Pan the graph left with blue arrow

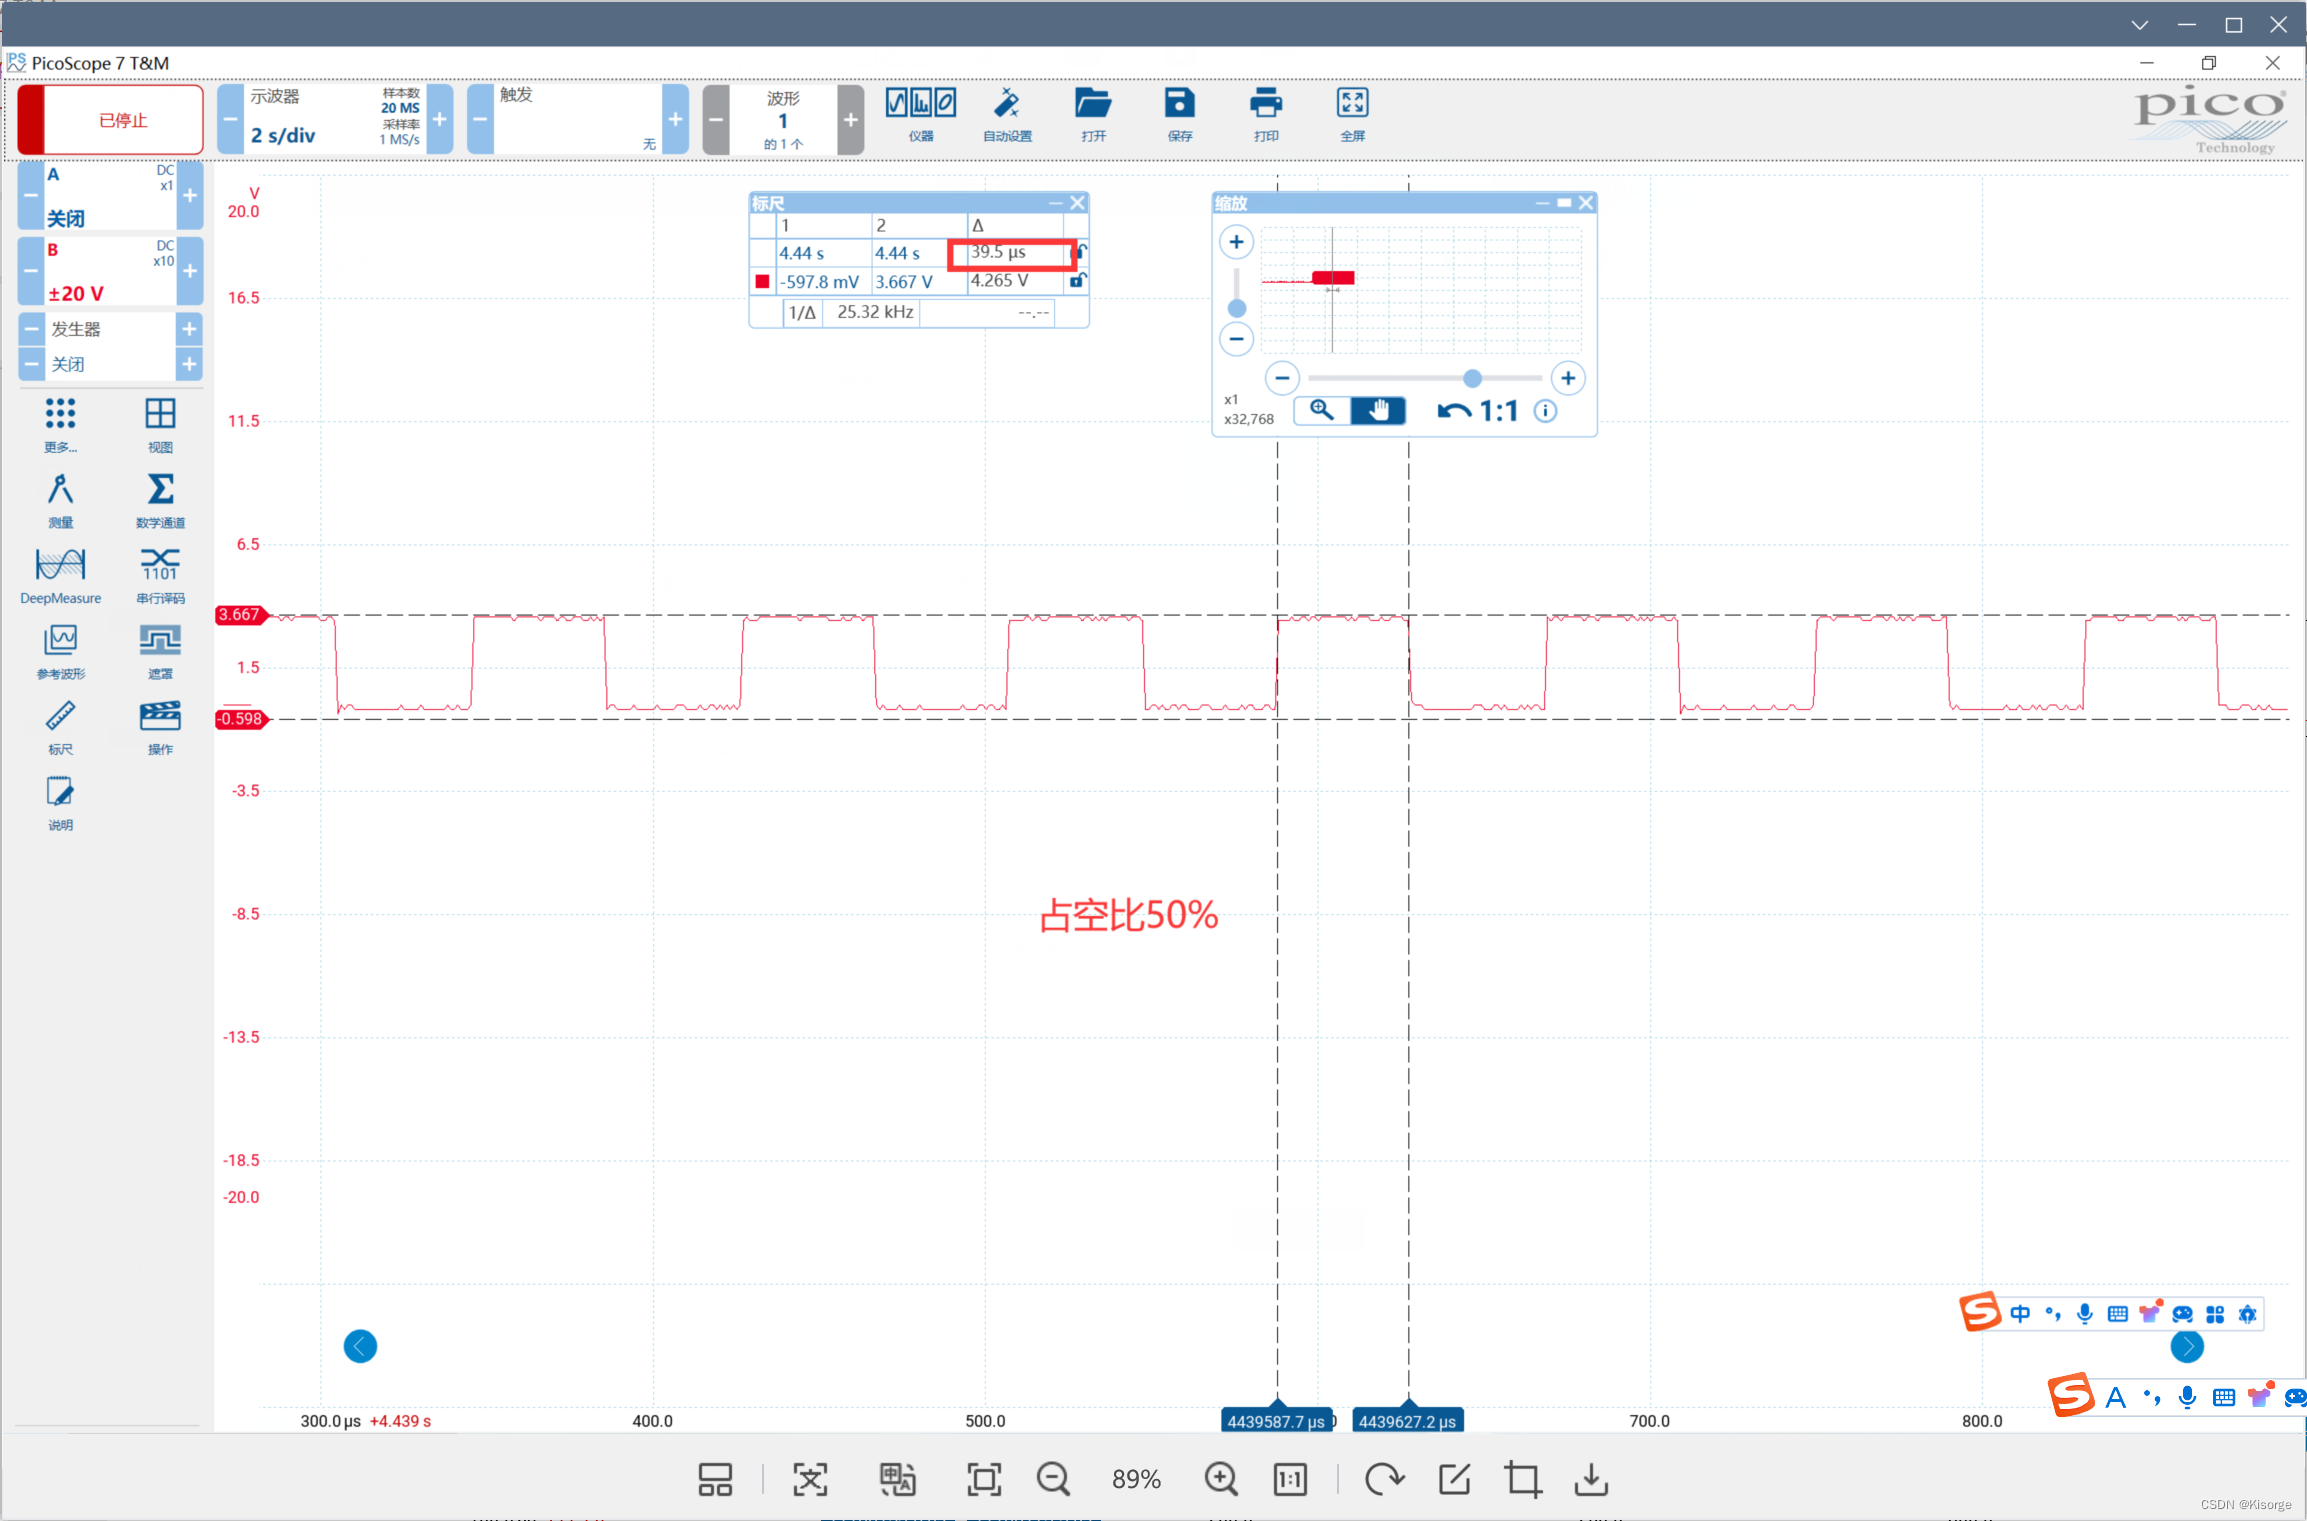[x=360, y=1346]
